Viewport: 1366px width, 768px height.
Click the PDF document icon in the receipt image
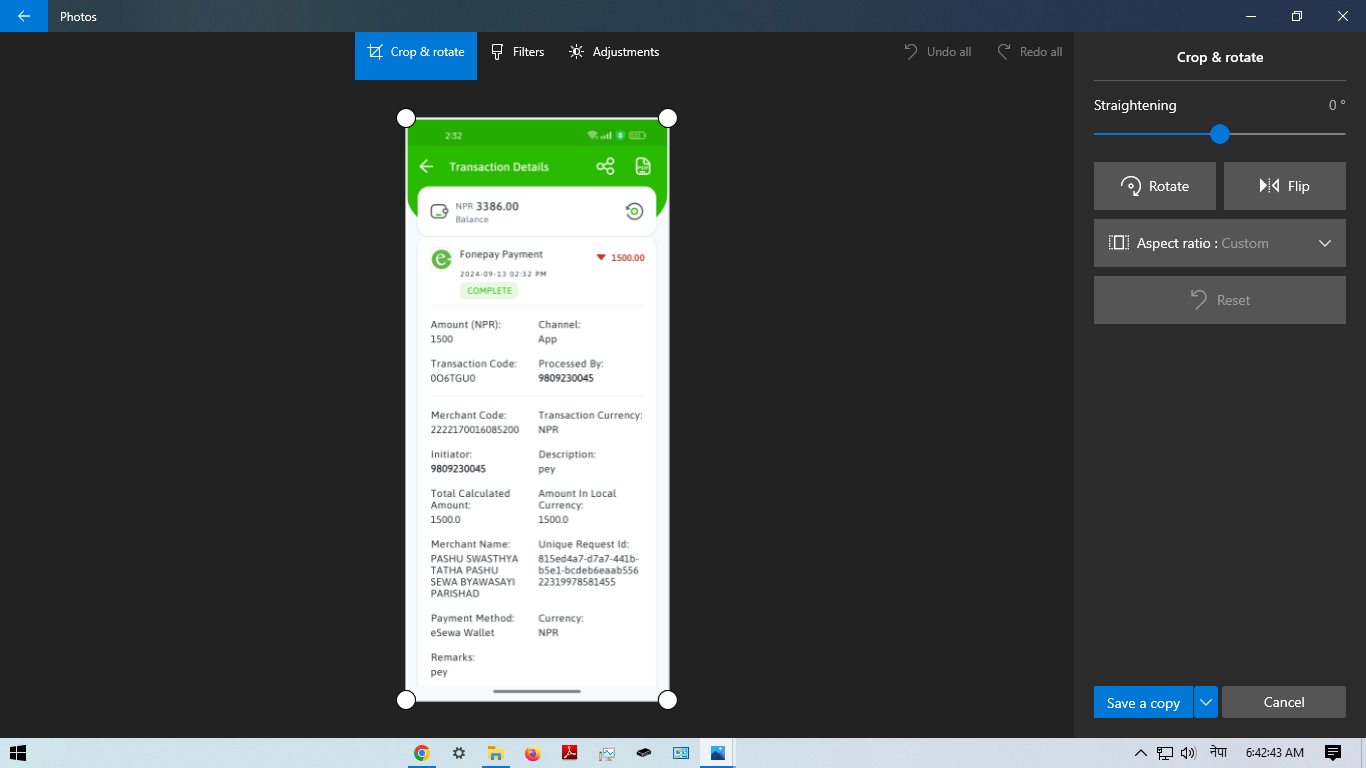click(x=643, y=167)
